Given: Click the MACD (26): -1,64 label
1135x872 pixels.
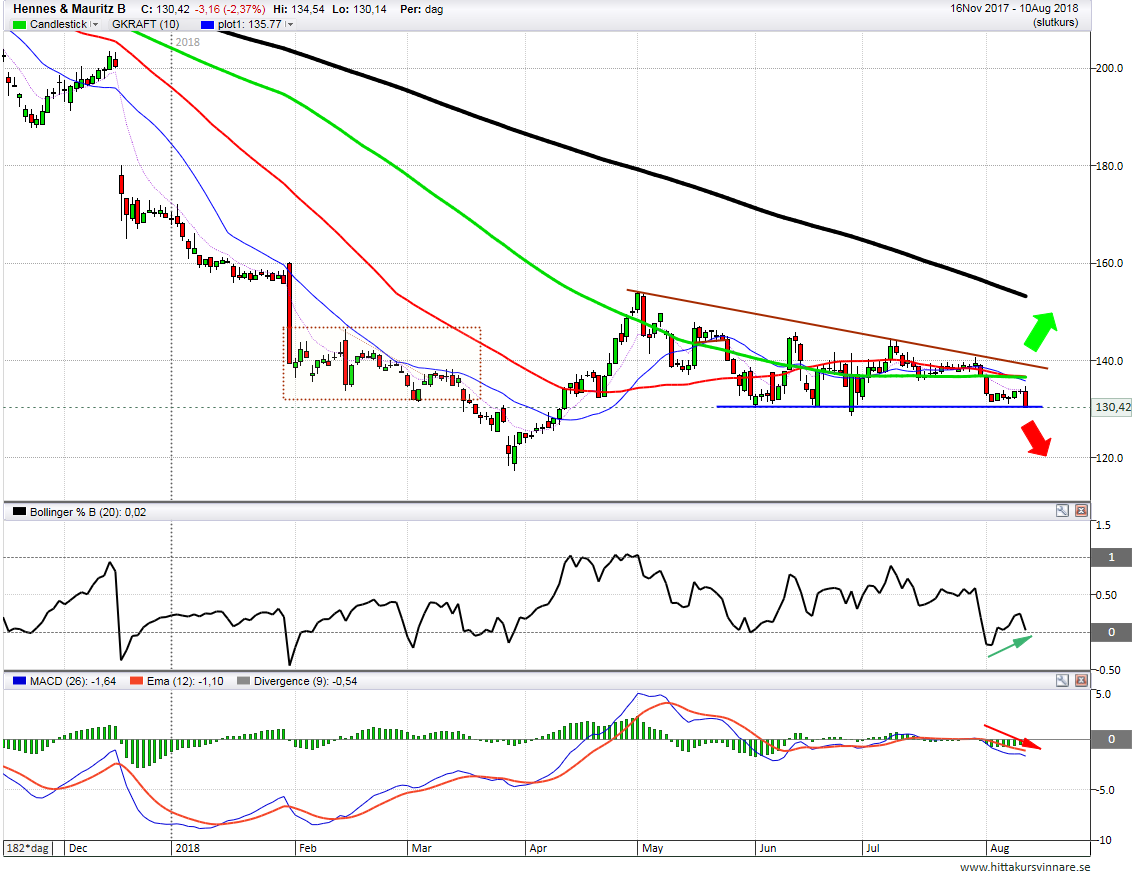Looking at the screenshot, I should 72,681.
